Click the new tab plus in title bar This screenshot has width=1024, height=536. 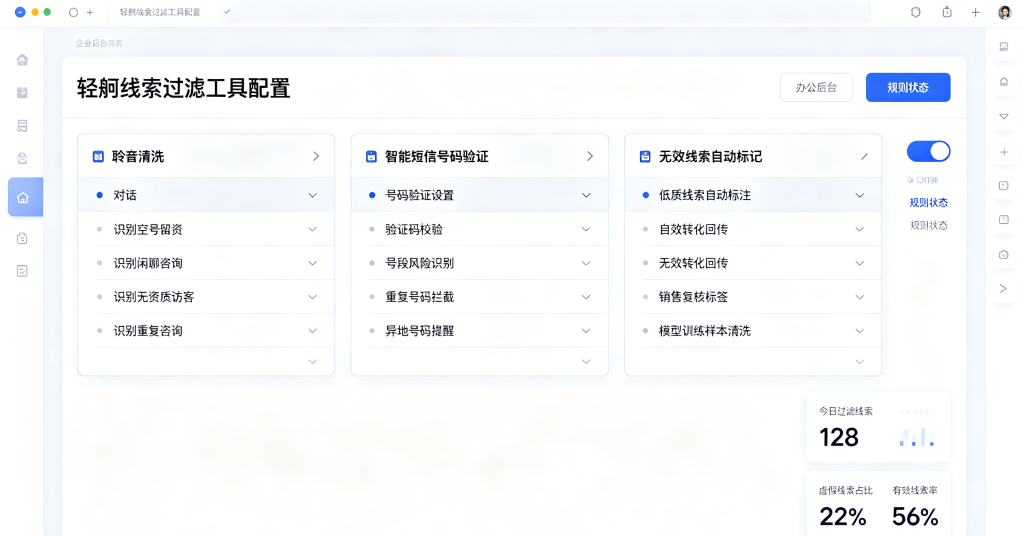[x=89, y=12]
